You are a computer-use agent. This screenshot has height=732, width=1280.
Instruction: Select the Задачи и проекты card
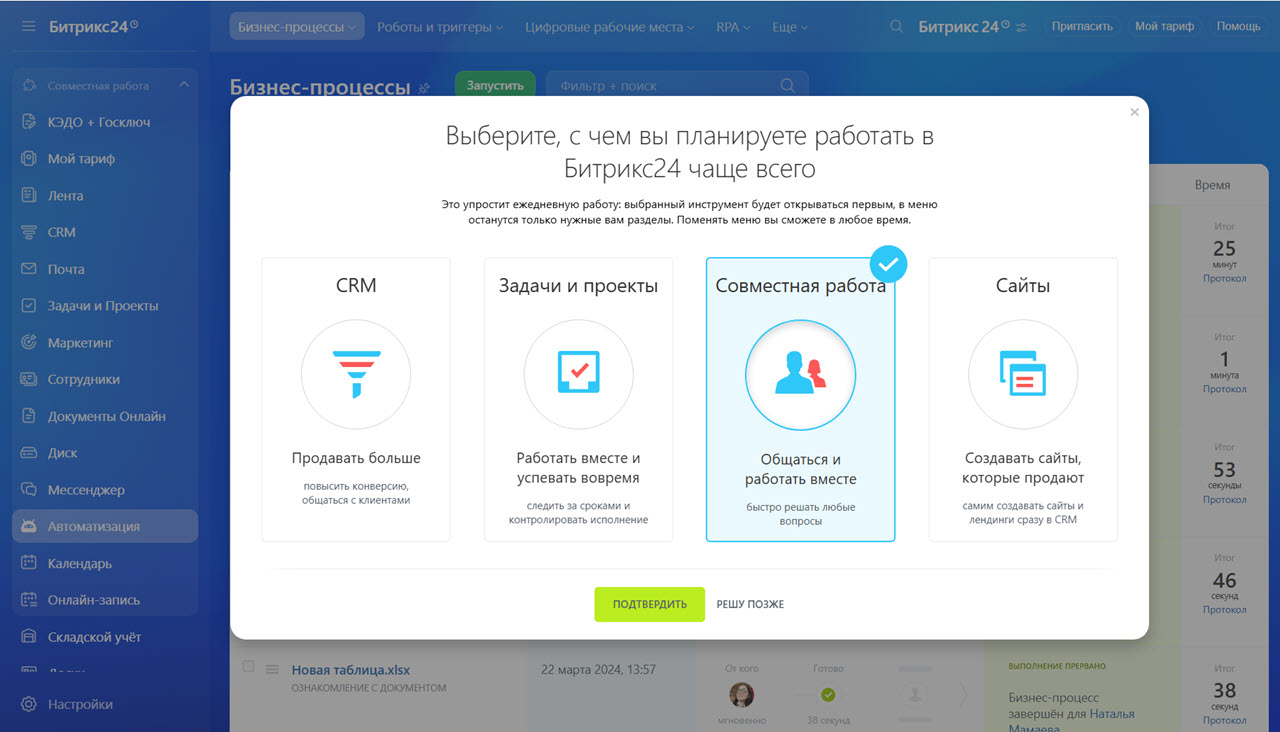pos(579,400)
